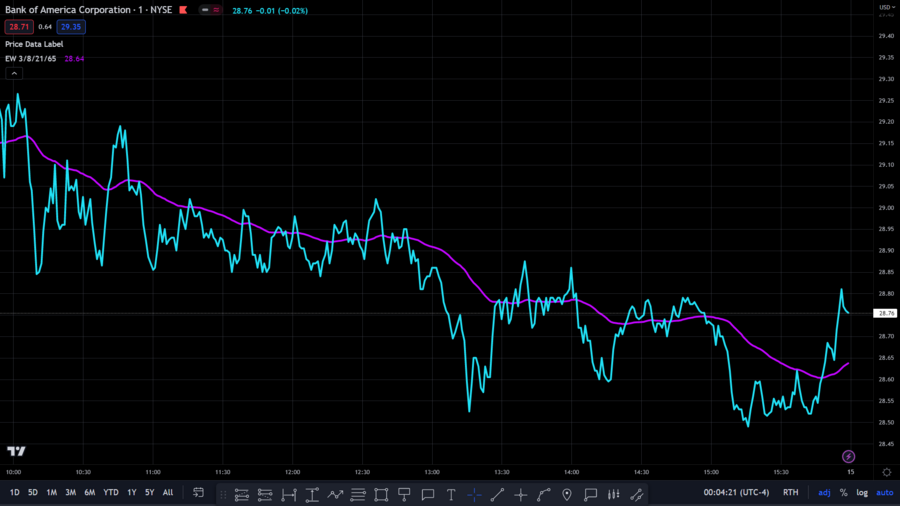Click the purple 28.64 indicator value
The image size is (900, 506).
[74, 59]
